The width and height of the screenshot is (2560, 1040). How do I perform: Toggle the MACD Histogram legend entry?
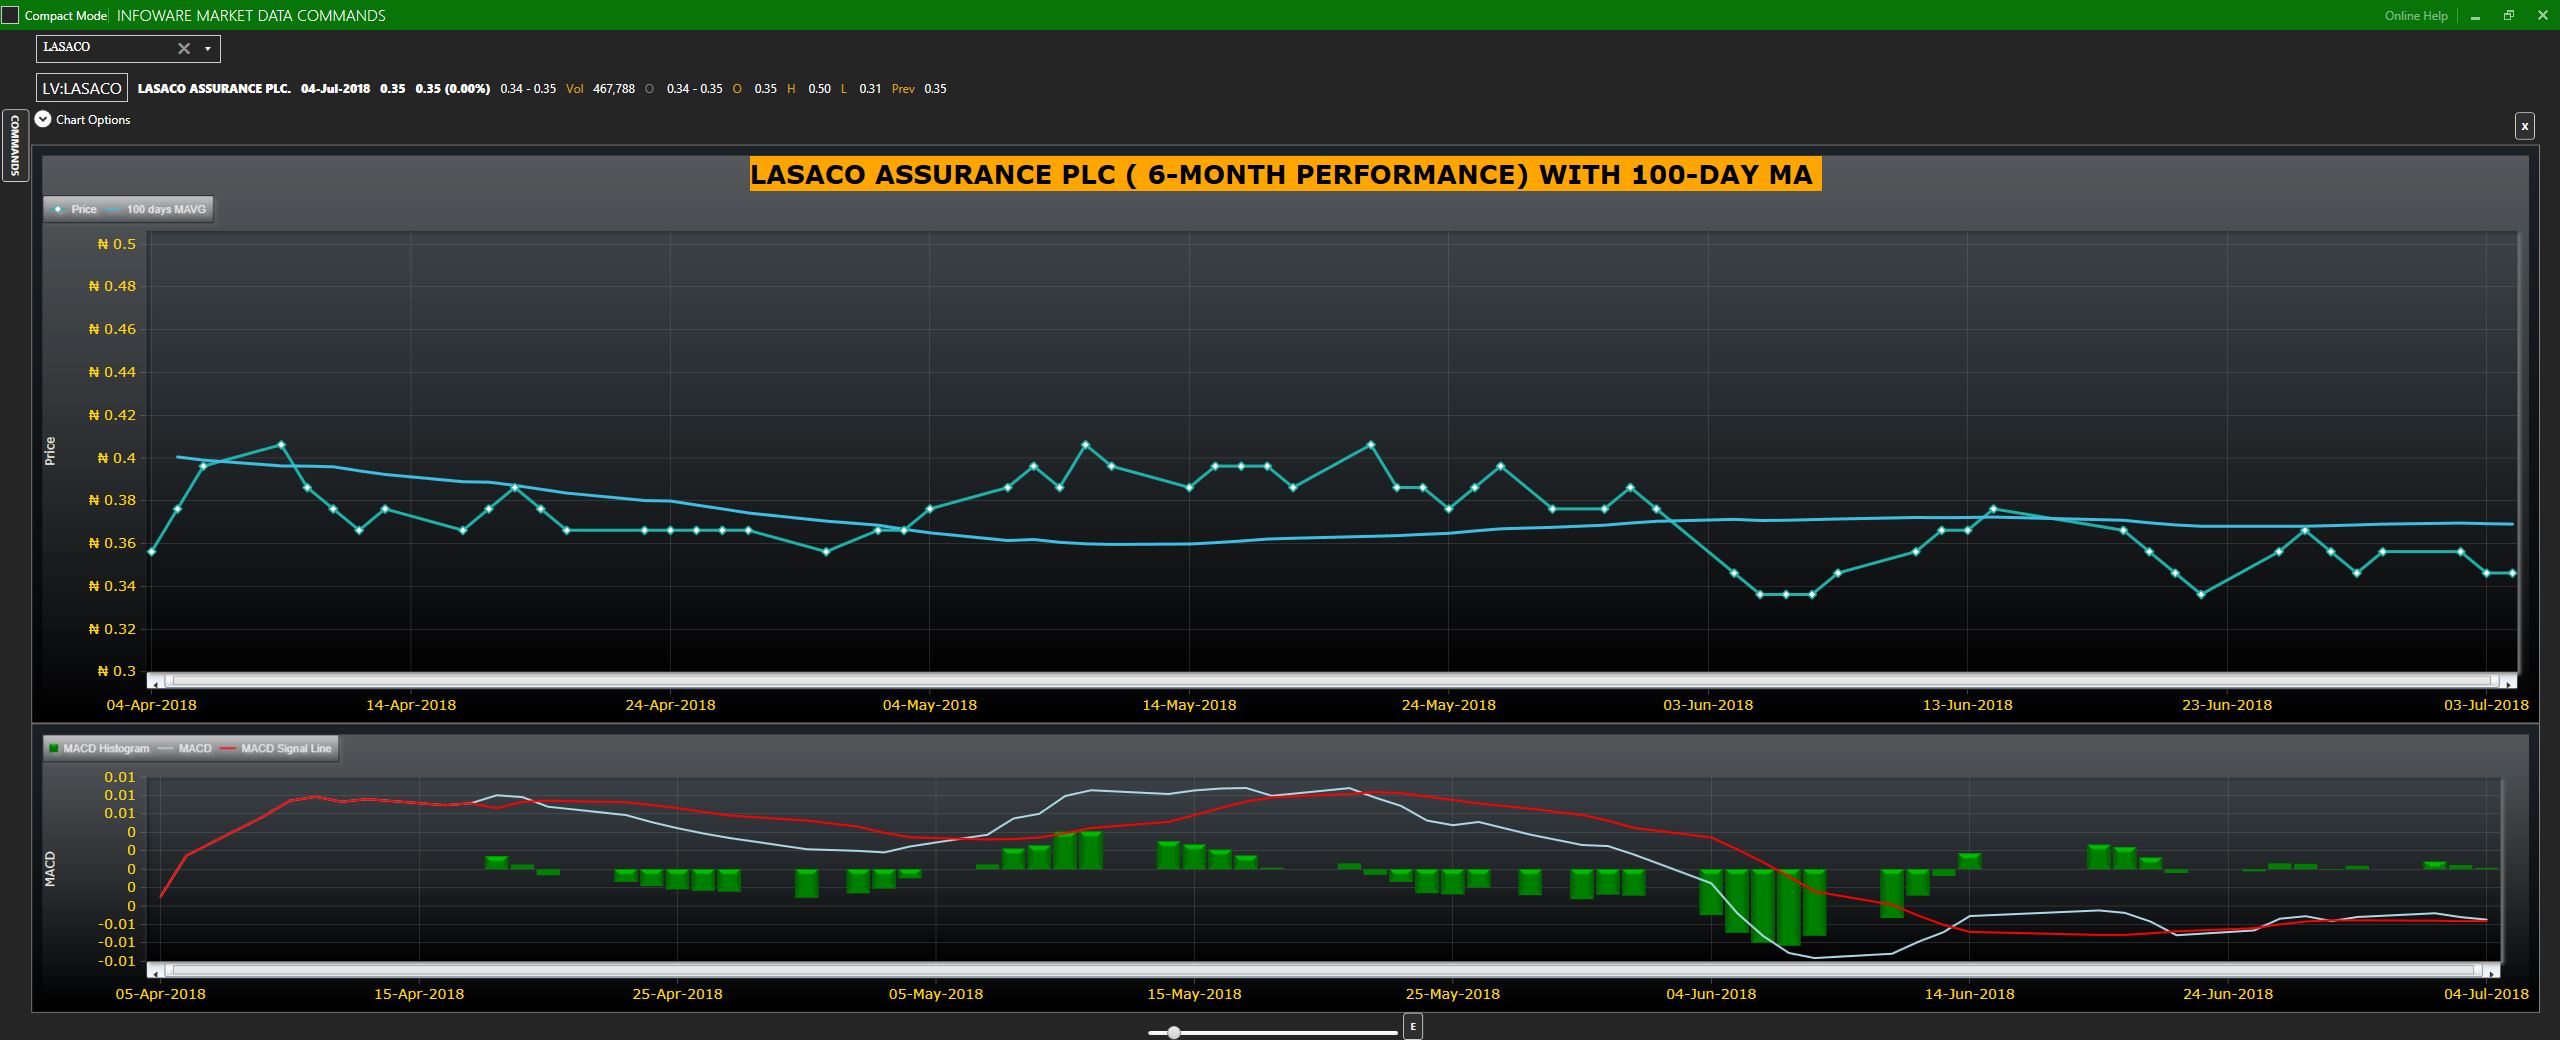99,748
